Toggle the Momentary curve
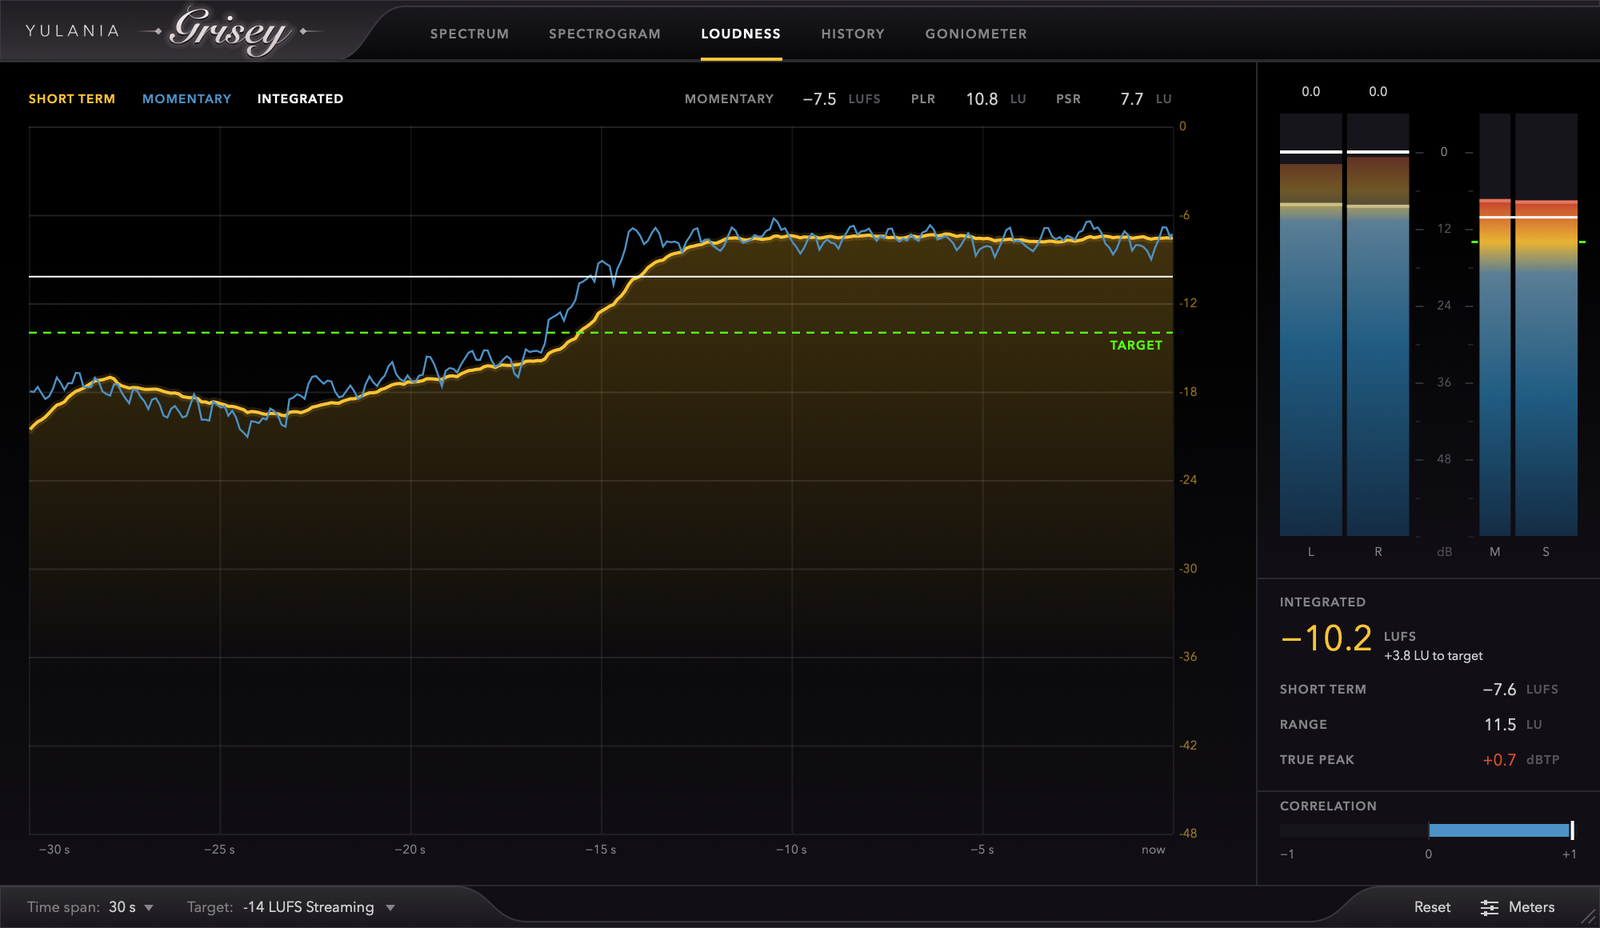The height and width of the screenshot is (928, 1600). coord(186,99)
